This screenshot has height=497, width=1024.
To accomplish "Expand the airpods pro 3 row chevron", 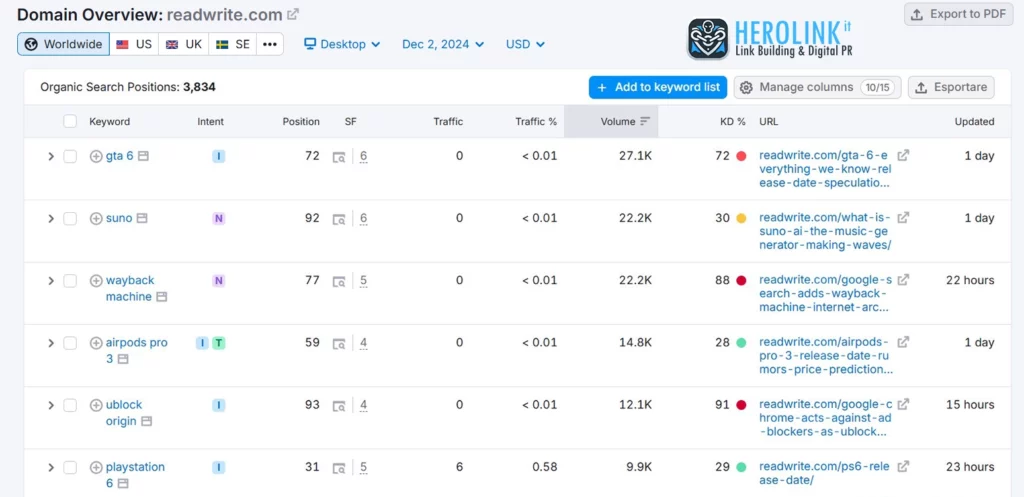I will (50, 343).
